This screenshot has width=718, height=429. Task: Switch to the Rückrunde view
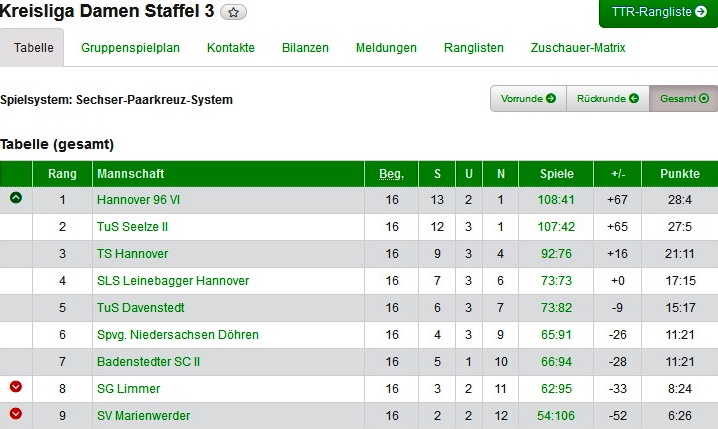click(x=608, y=98)
